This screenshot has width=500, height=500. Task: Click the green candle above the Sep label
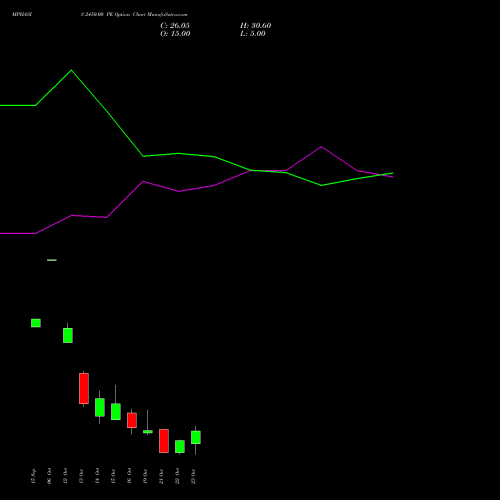pyautogui.click(x=36, y=323)
